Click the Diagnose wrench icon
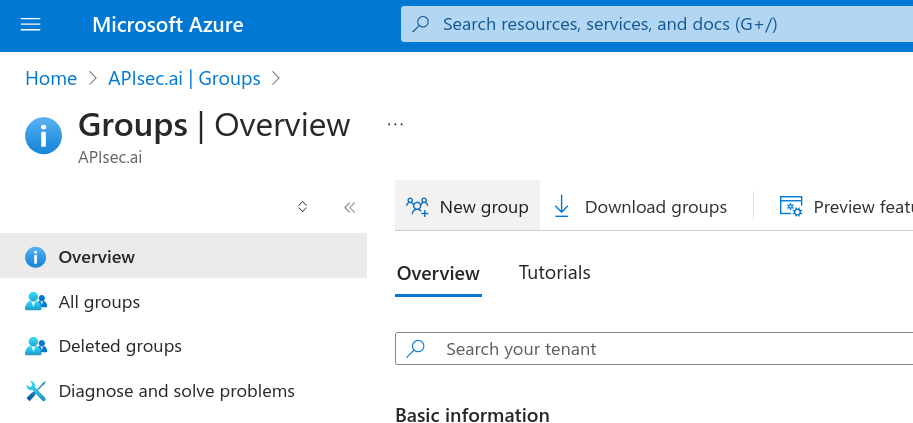The height and width of the screenshot is (423, 913). tap(36, 391)
